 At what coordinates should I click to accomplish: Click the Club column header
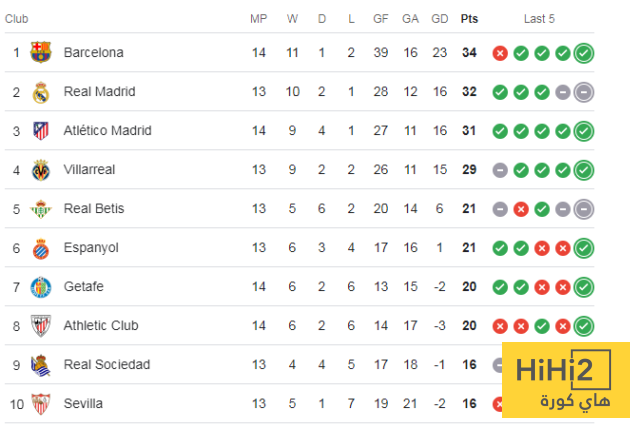pos(16,18)
